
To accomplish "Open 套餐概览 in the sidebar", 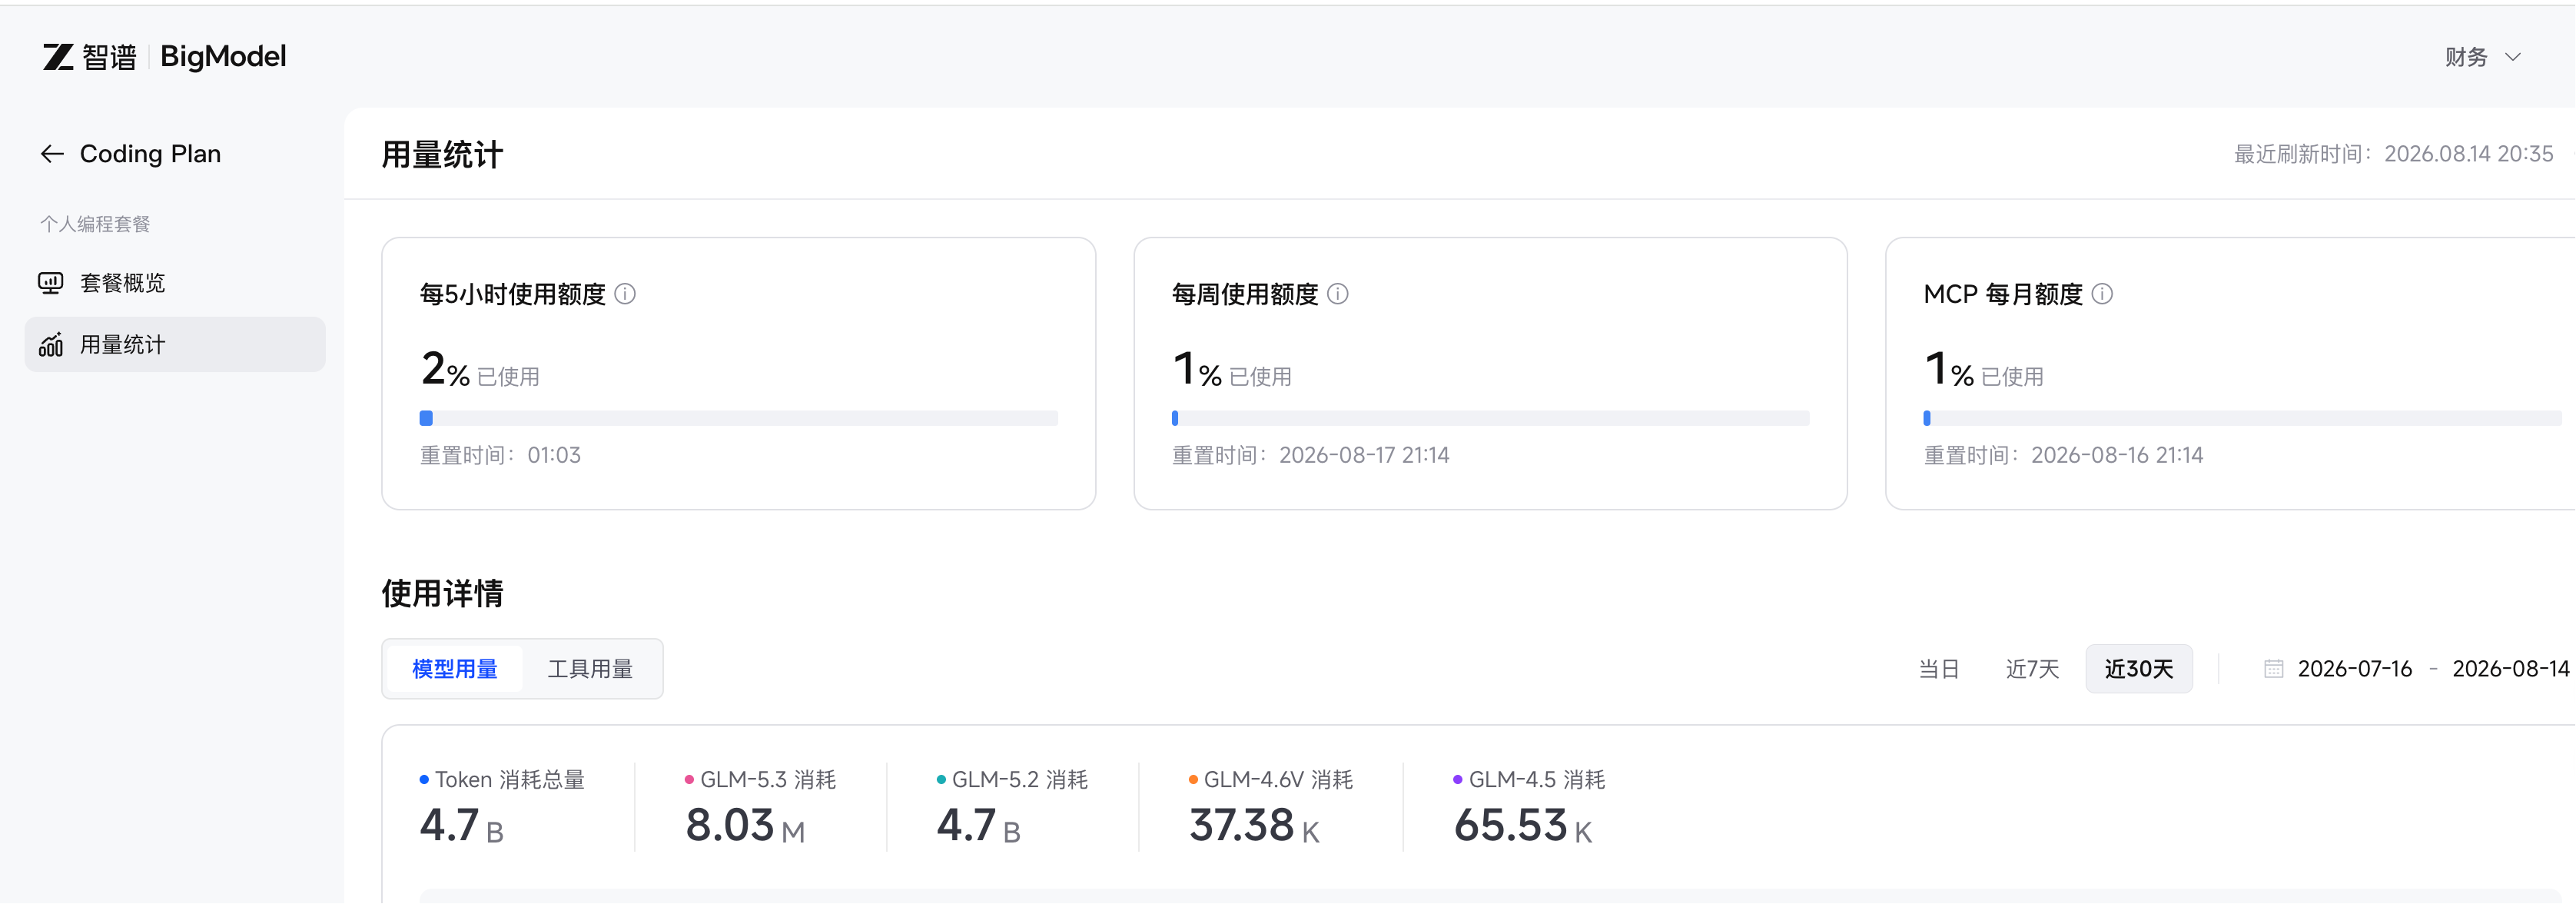I will (x=175, y=284).
